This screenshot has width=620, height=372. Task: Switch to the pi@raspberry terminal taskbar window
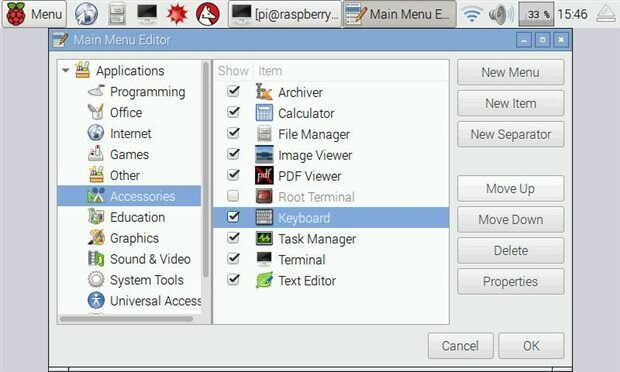(x=285, y=14)
